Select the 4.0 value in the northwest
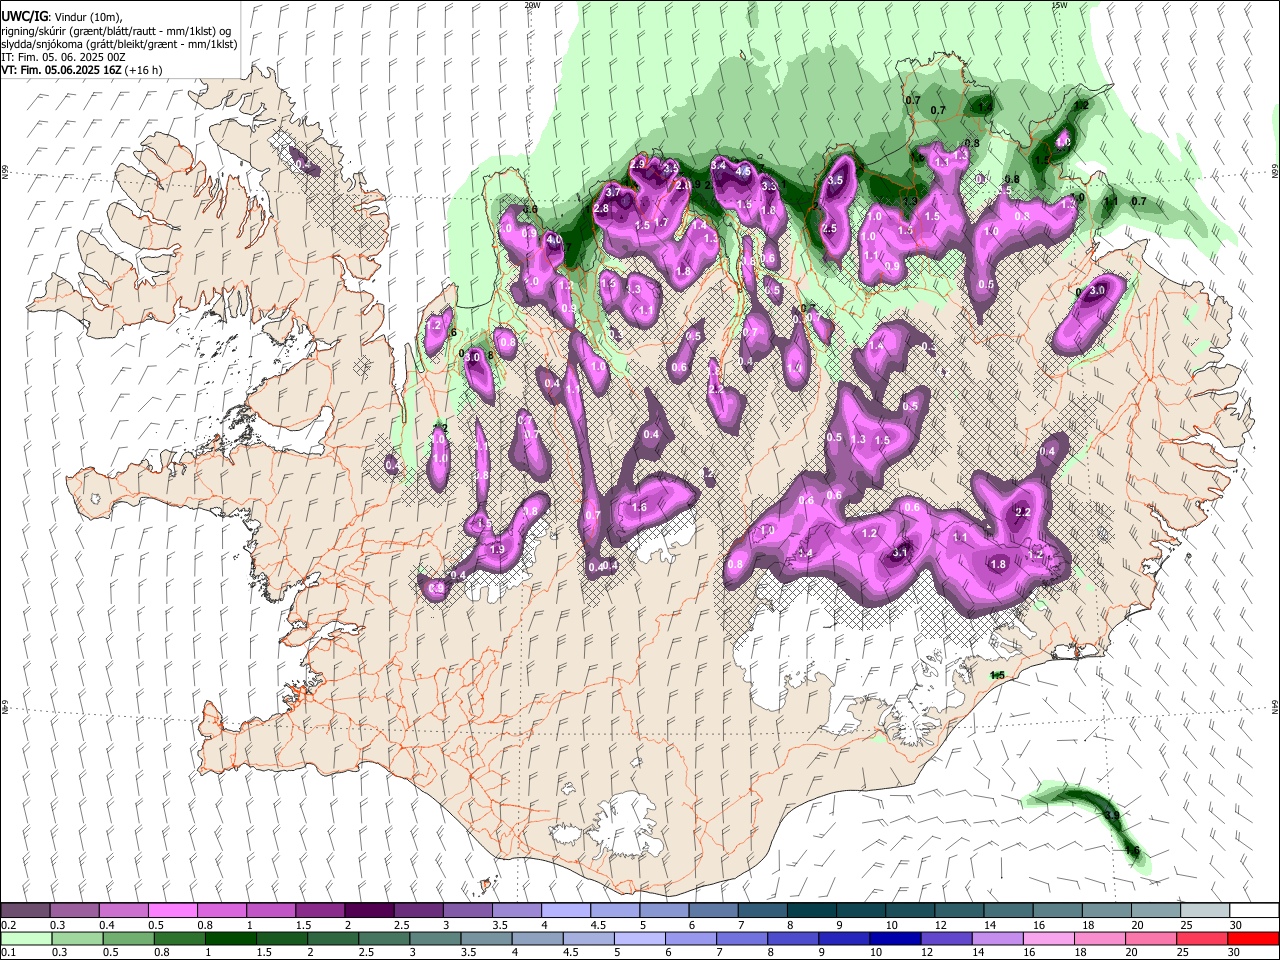 [x=554, y=240]
